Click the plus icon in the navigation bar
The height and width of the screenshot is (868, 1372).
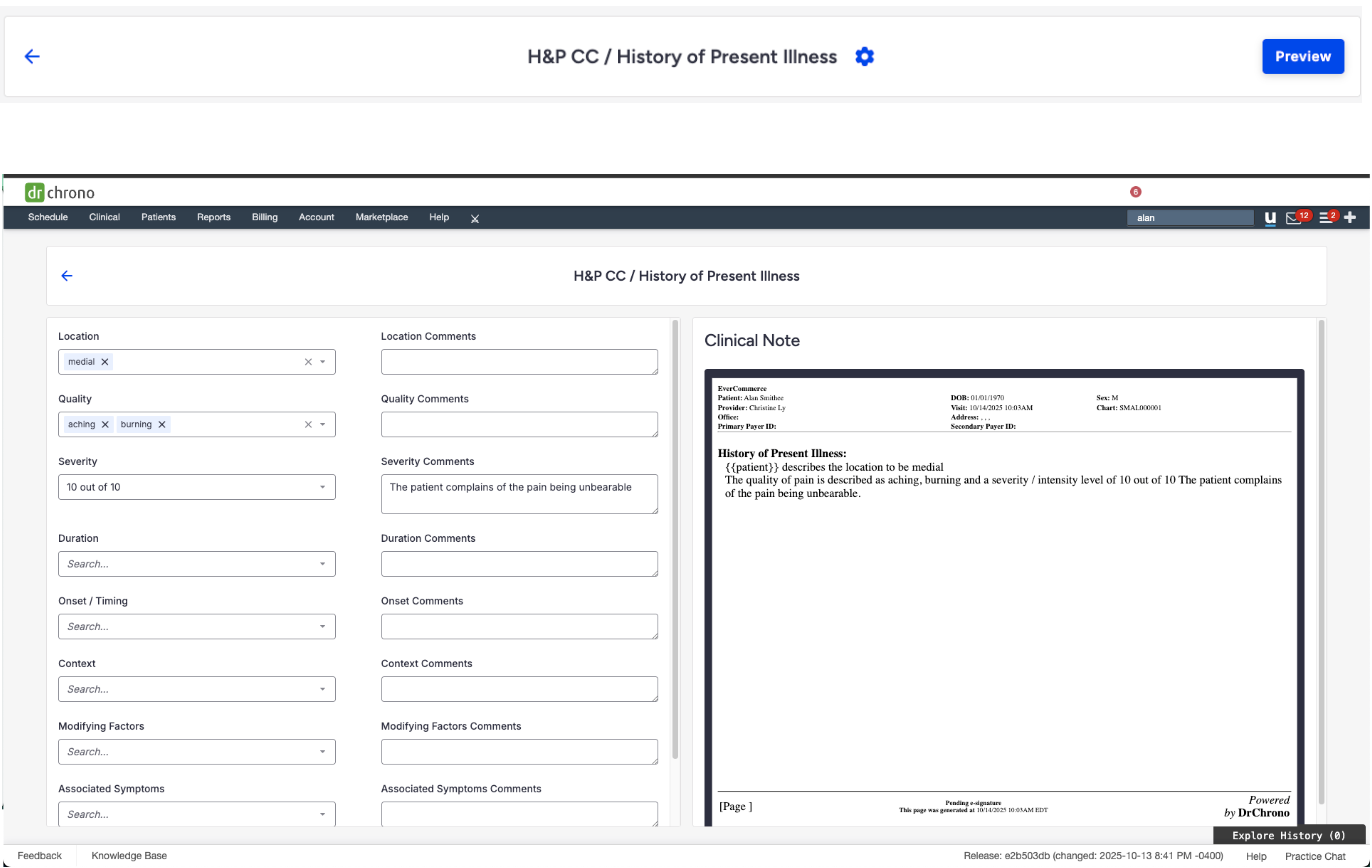tap(1350, 217)
